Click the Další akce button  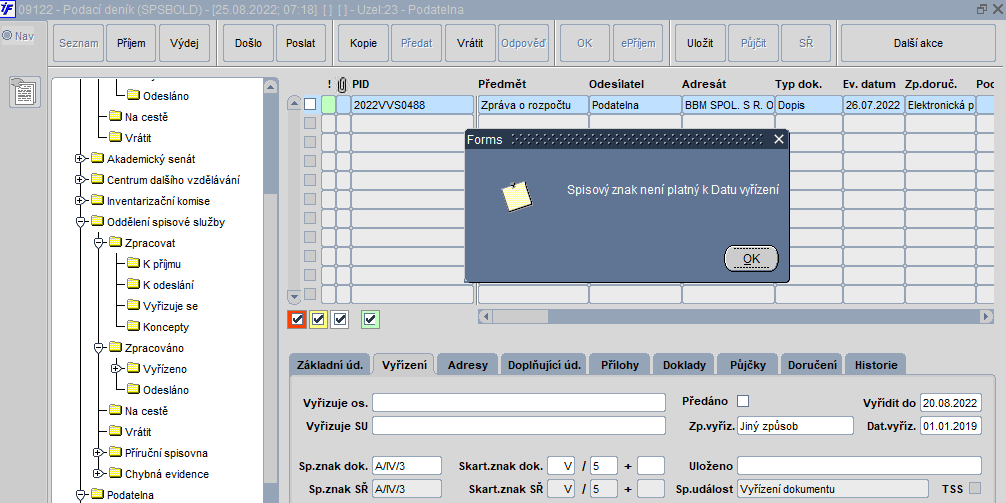918,44
